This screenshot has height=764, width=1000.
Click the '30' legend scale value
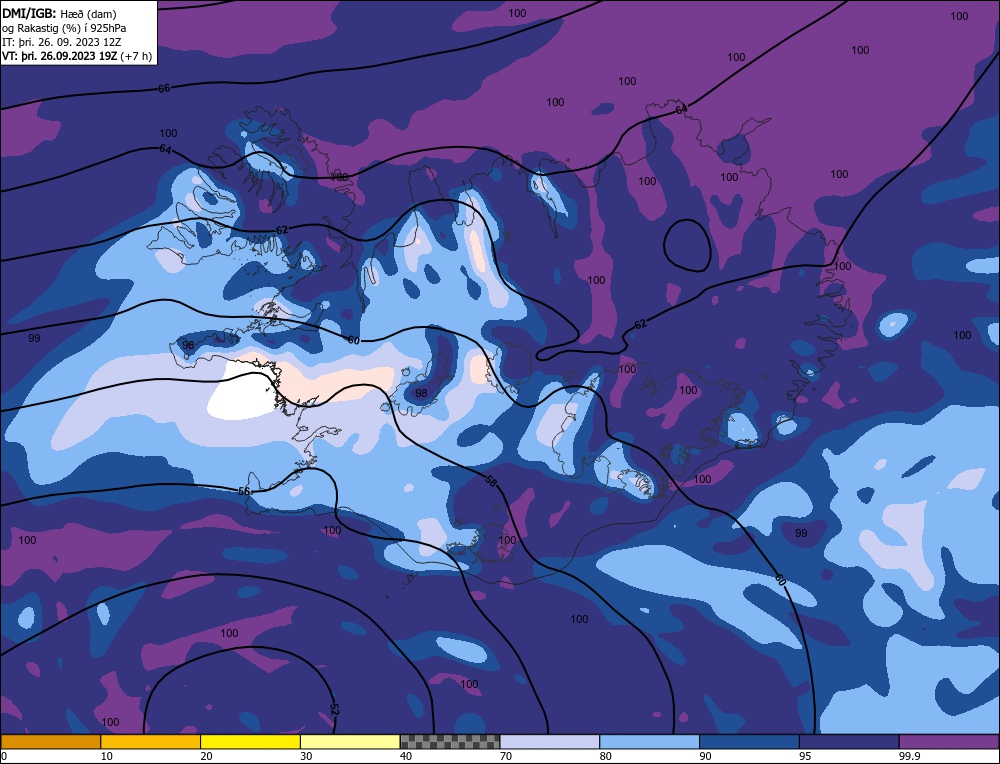tap(306, 756)
